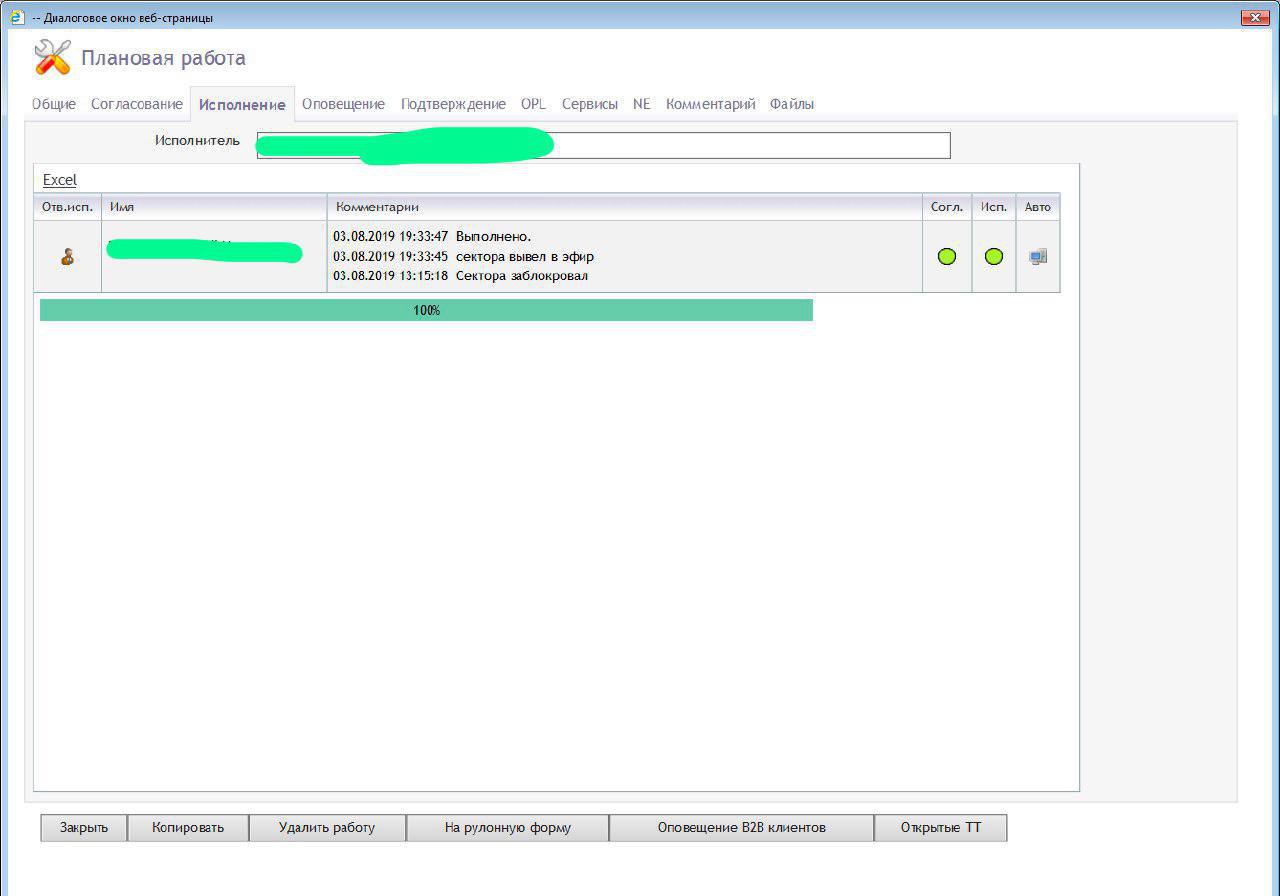Open the Сервисы tab
The width and height of the screenshot is (1280, 896).
(x=589, y=104)
